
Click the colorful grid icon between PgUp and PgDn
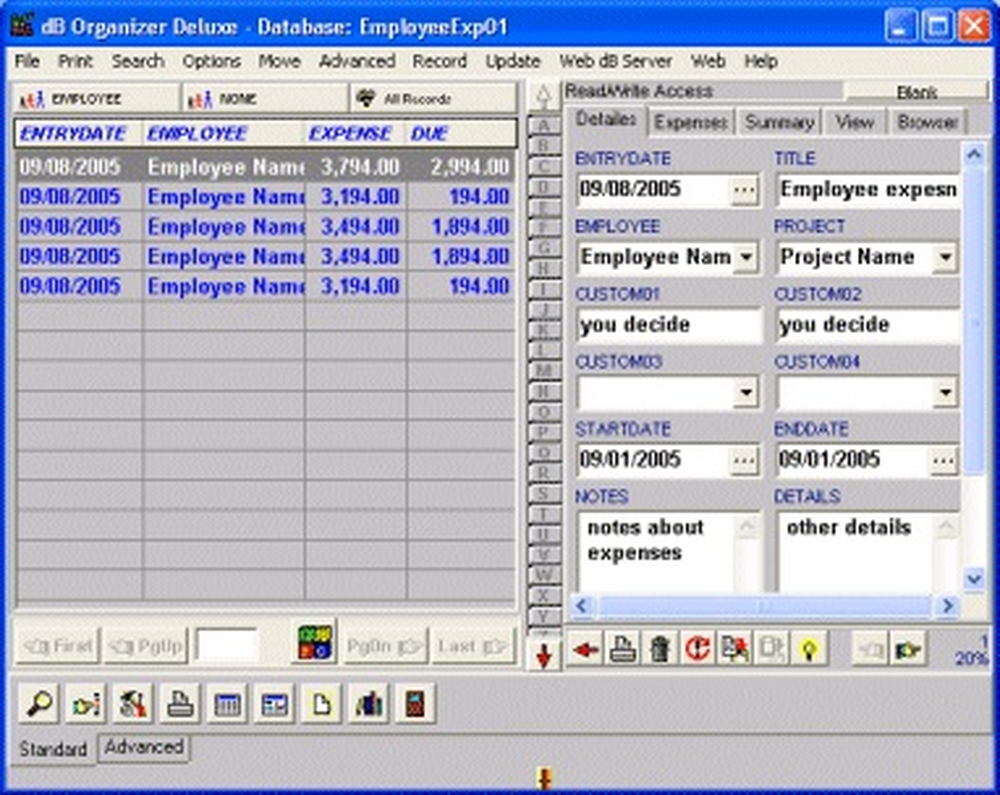tap(315, 643)
